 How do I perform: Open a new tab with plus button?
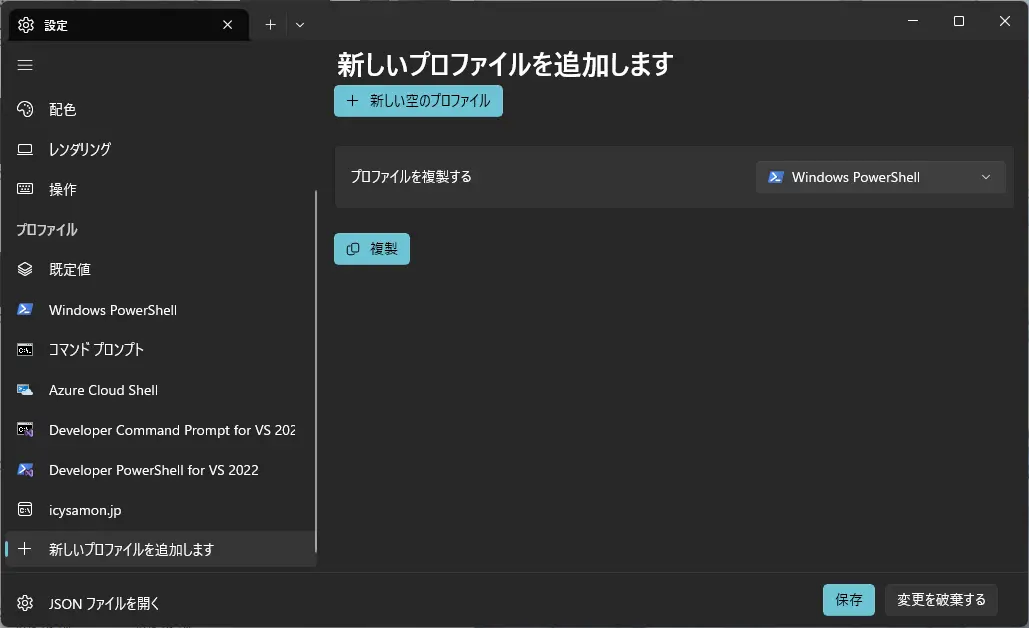270,25
